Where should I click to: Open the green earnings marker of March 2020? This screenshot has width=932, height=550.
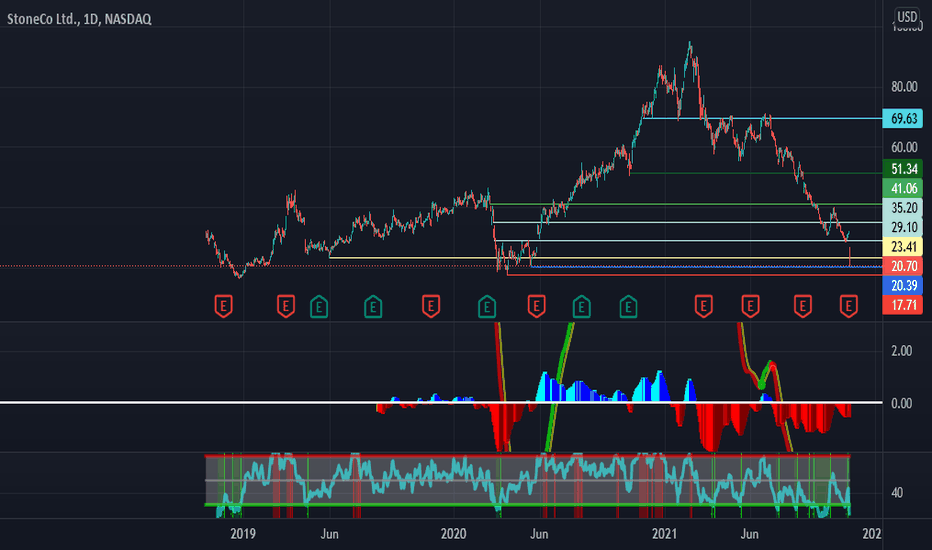(x=487, y=307)
